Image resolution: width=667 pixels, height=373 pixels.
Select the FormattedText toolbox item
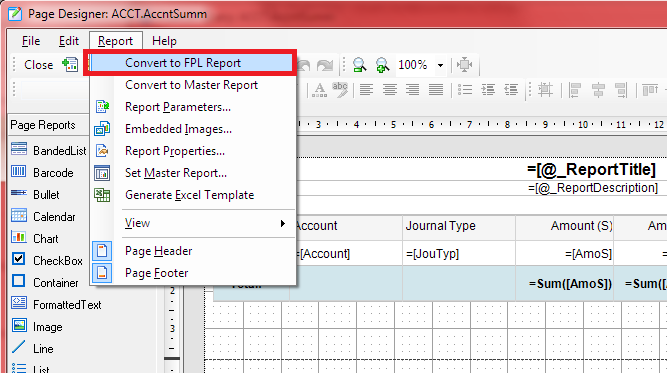[56, 305]
